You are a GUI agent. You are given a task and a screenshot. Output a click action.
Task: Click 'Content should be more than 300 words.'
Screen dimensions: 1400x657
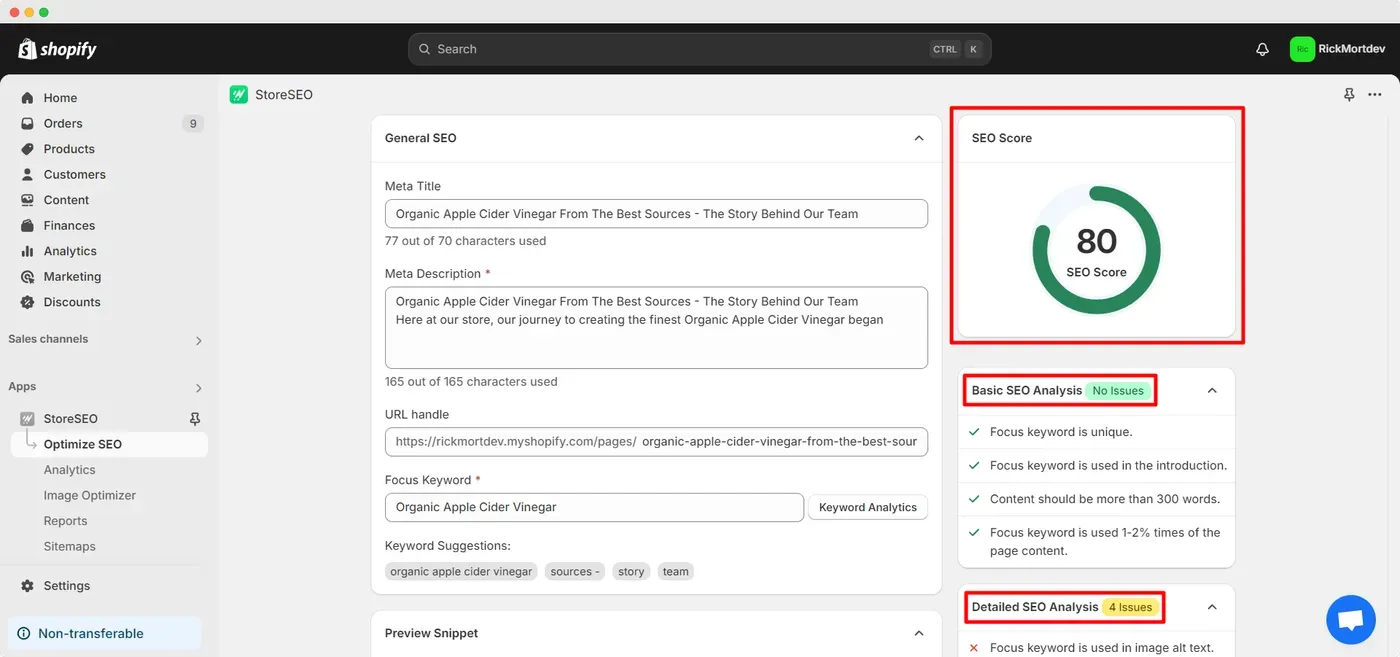(1105, 499)
